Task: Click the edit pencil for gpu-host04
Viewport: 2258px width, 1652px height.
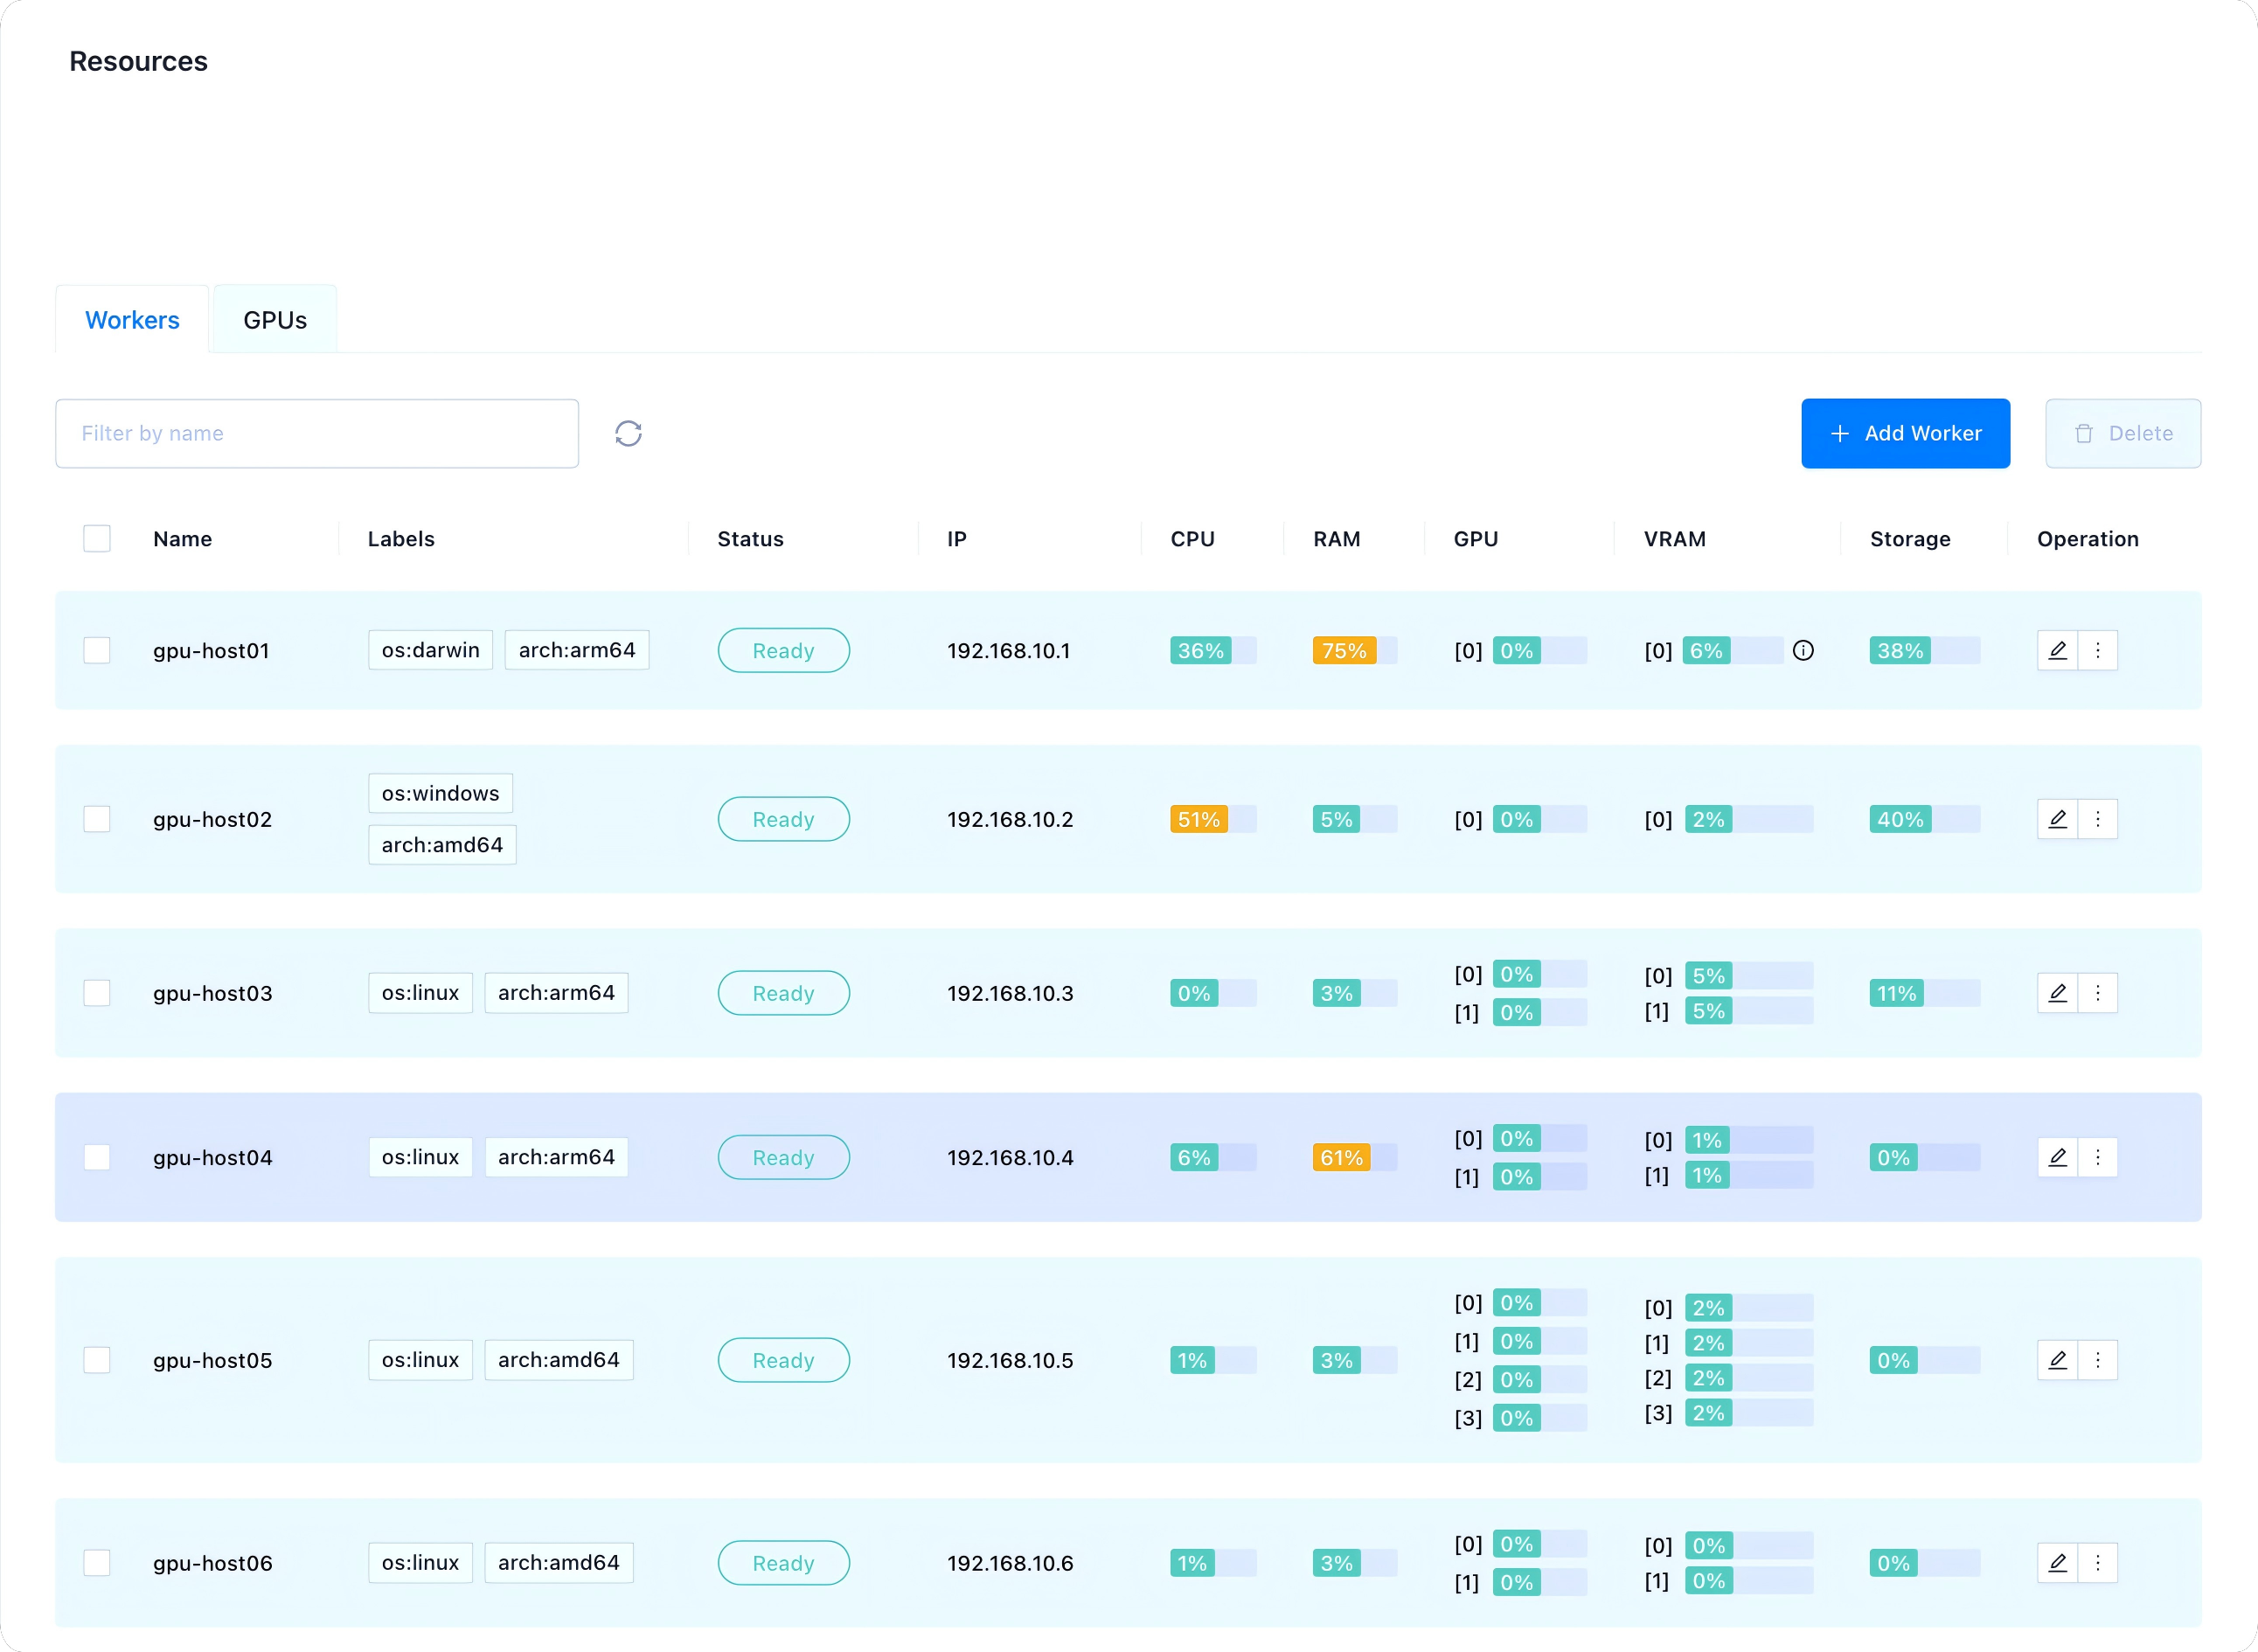Action: [x=2057, y=1157]
